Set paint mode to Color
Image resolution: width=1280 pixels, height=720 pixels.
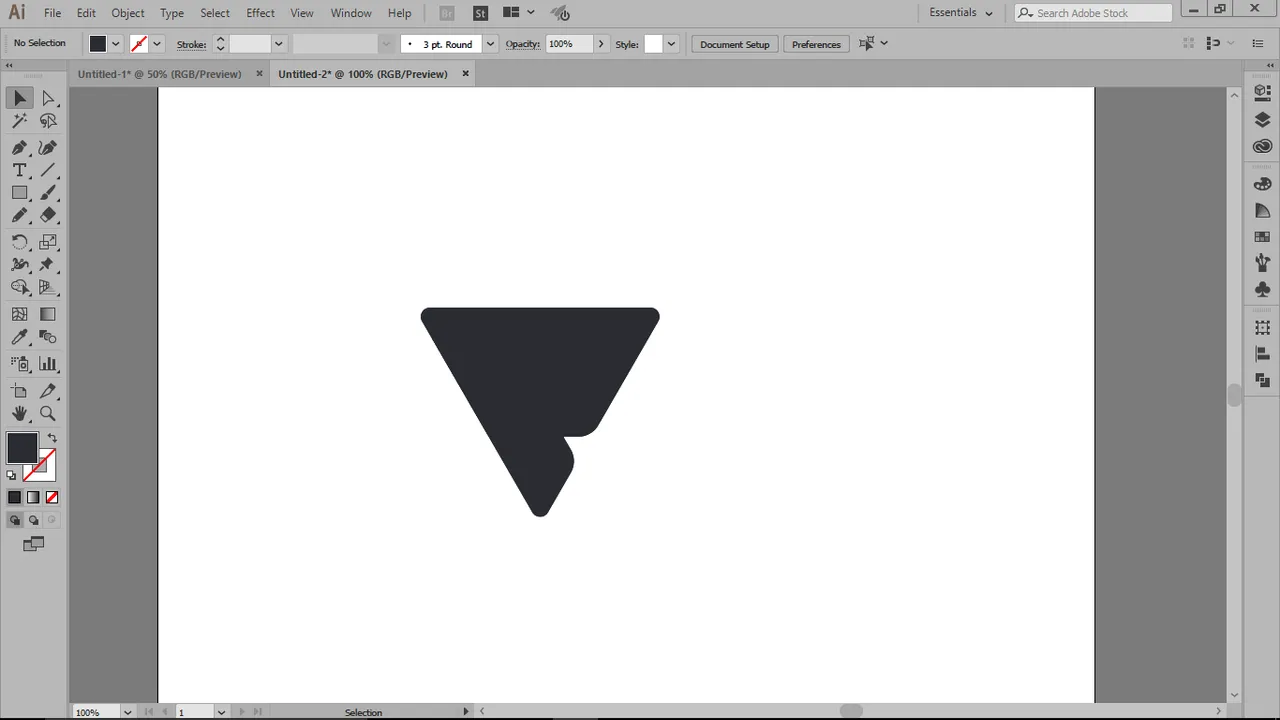tap(14, 497)
